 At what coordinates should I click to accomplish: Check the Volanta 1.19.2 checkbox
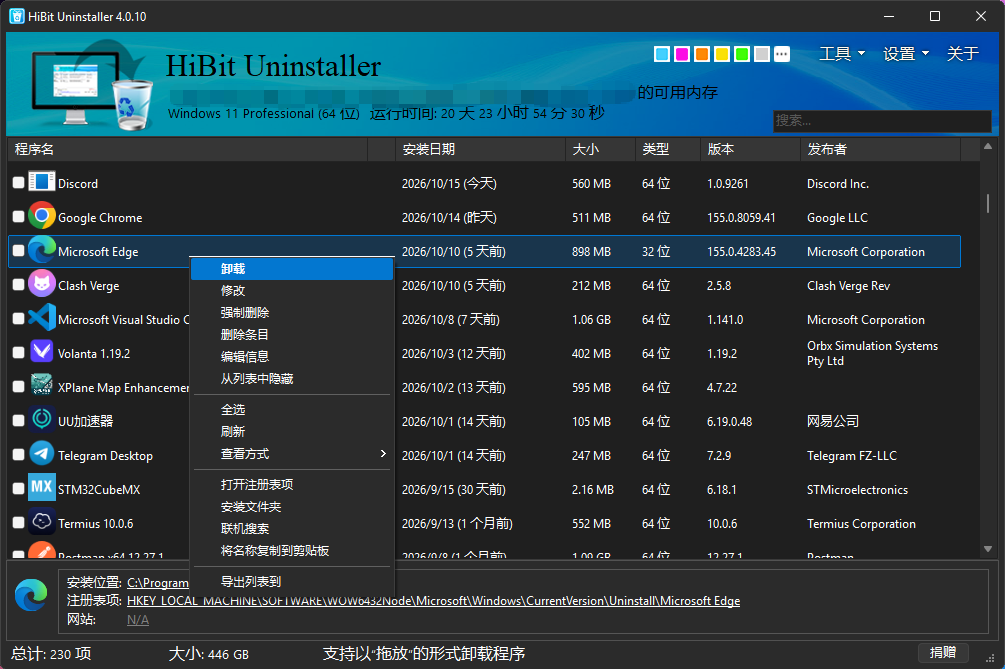(19, 352)
